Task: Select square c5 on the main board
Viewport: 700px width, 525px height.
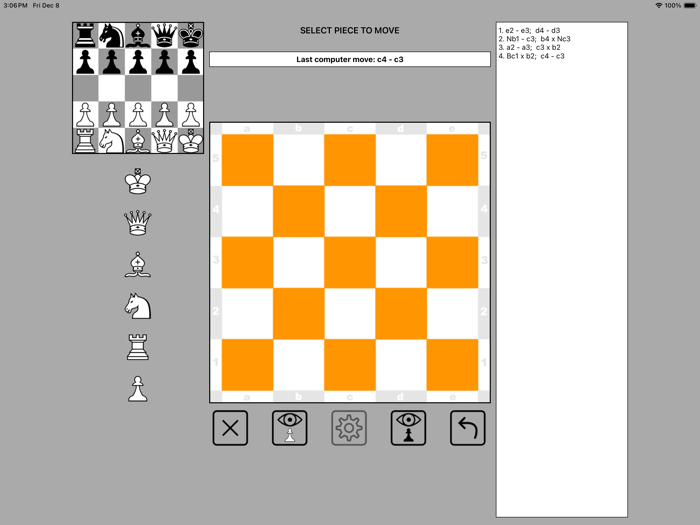Action: point(350,160)
